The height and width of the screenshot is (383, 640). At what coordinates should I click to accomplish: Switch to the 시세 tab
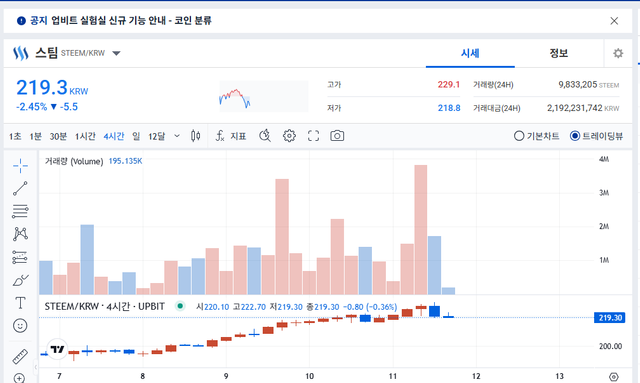(x=470, y=53)
